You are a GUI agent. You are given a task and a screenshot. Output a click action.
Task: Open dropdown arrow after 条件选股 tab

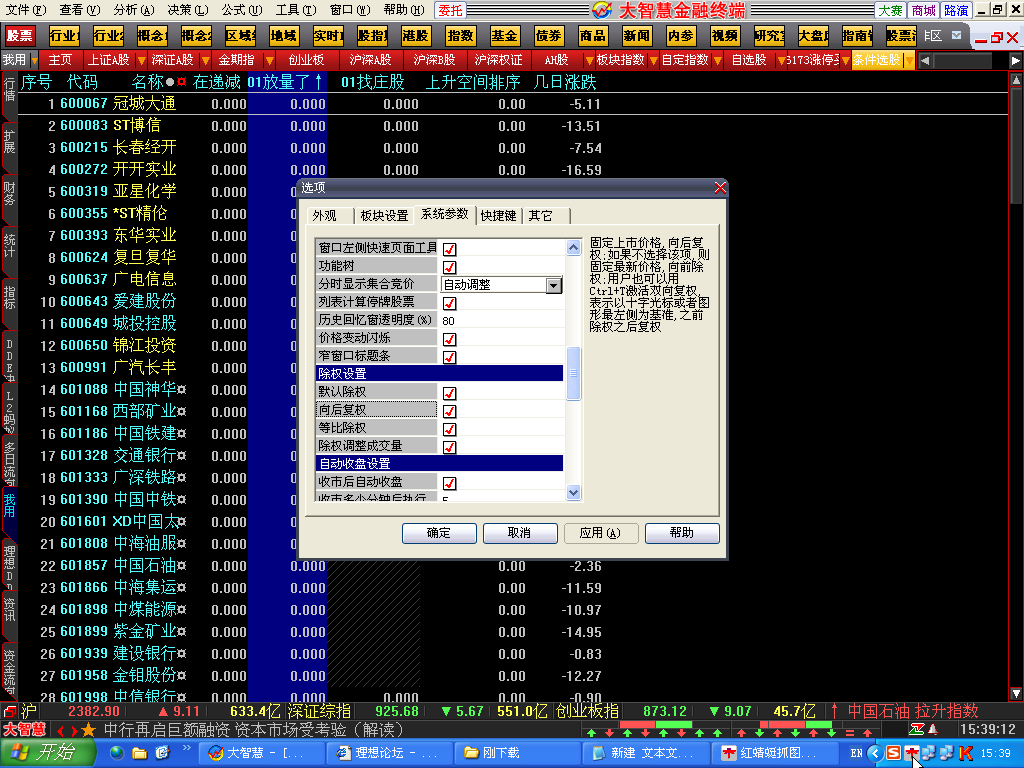pos(909,60)
